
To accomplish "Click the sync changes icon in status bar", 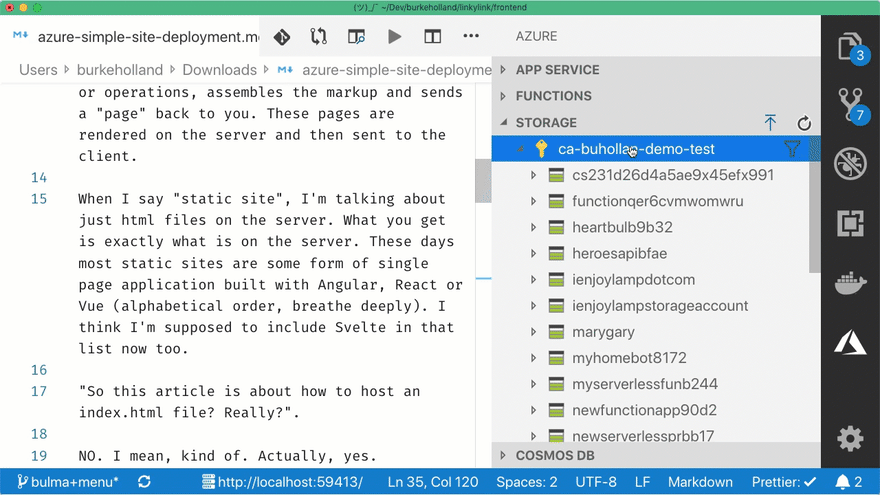I will [x=144, y=482].
